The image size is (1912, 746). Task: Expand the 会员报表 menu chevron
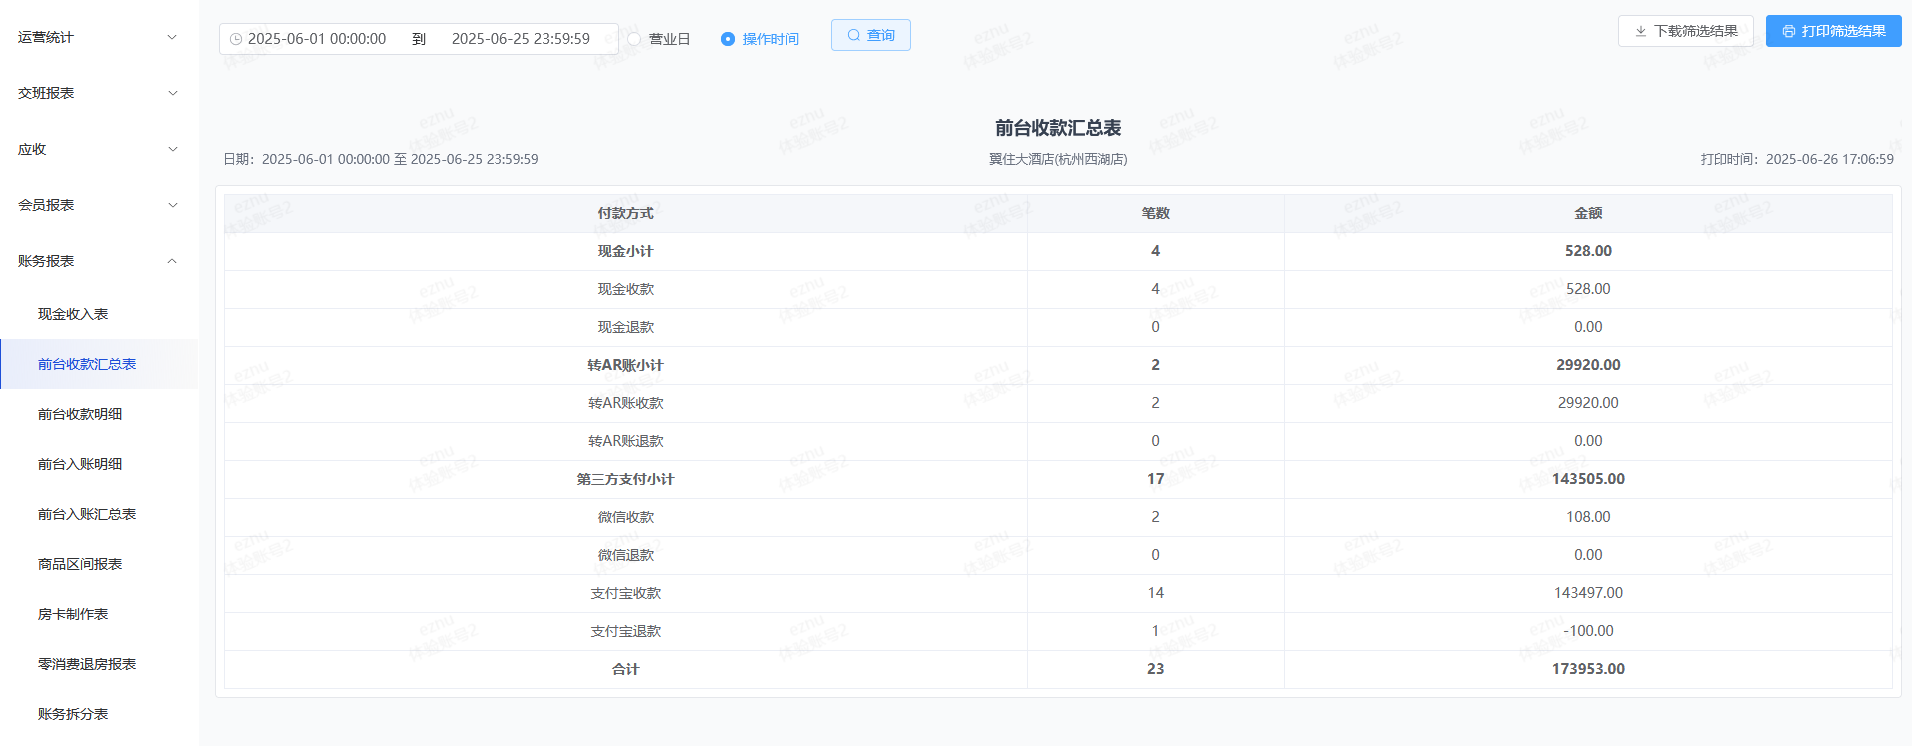point(172,205)
